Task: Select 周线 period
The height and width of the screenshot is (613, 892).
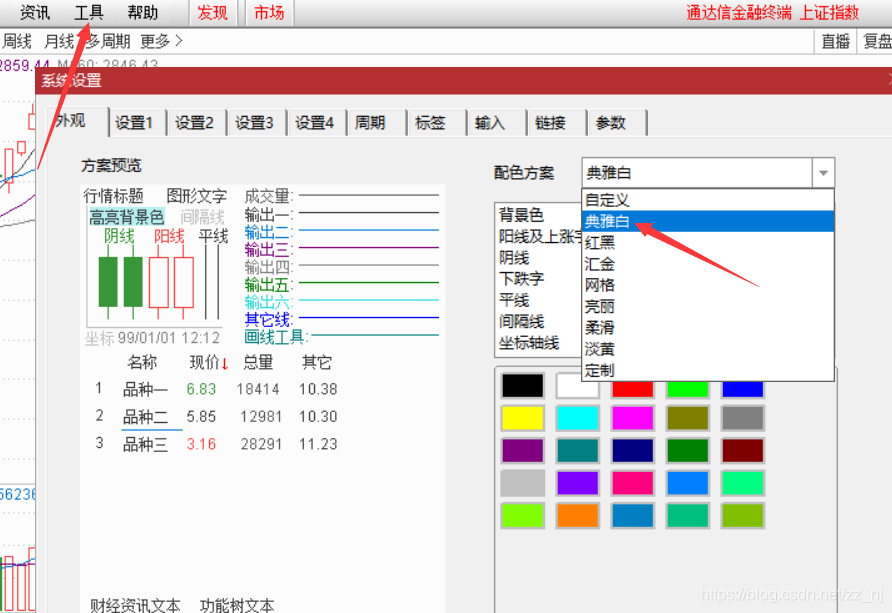Action: click(16, 41)
